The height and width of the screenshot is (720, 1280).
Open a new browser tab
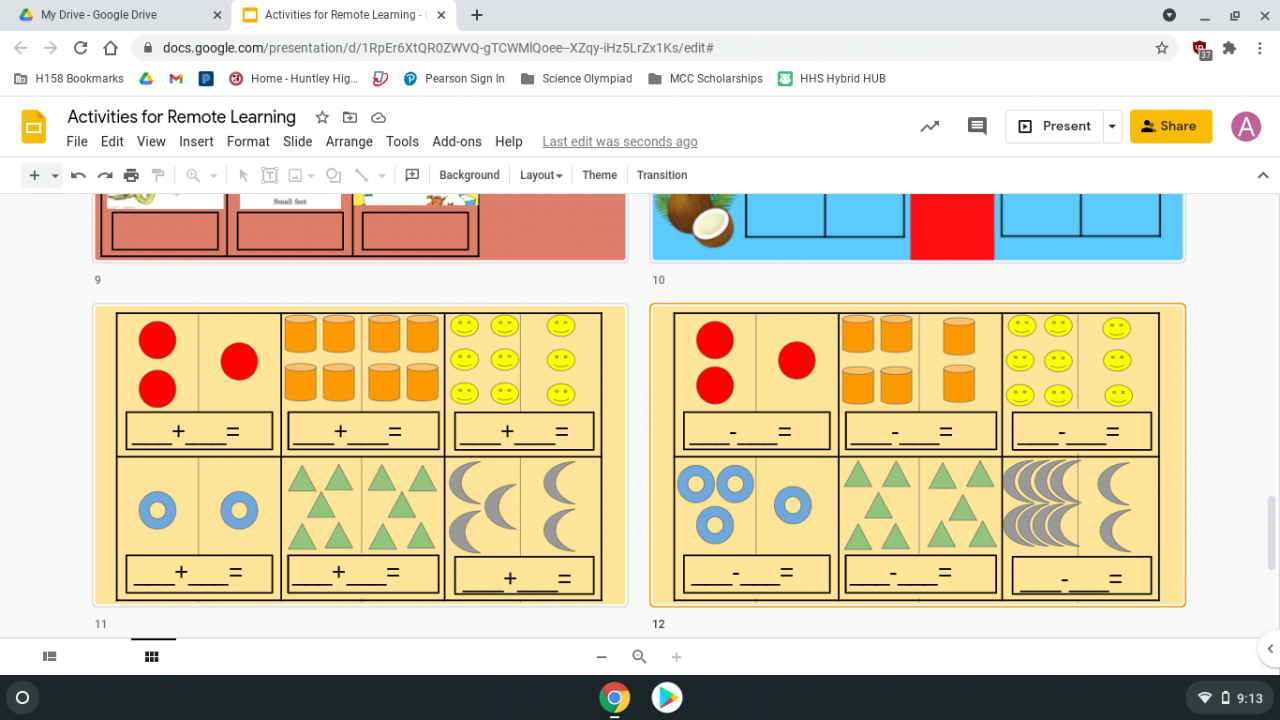(477, 15)
